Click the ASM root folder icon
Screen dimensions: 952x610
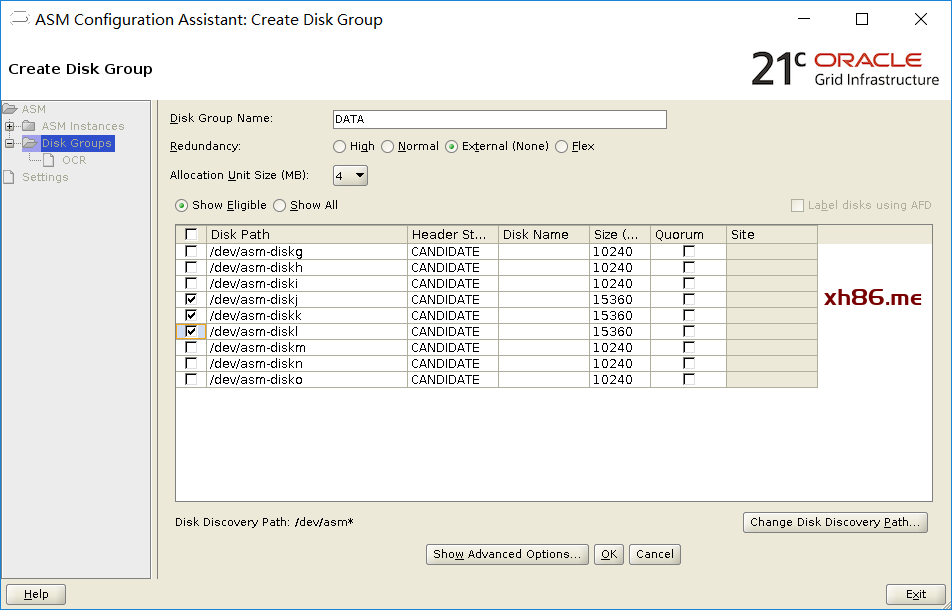point(10,109)
